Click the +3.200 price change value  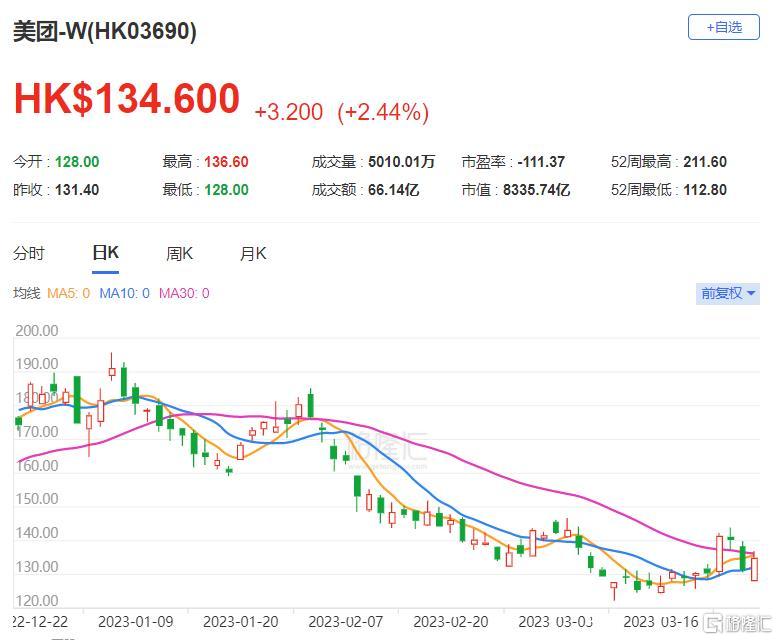289,112
